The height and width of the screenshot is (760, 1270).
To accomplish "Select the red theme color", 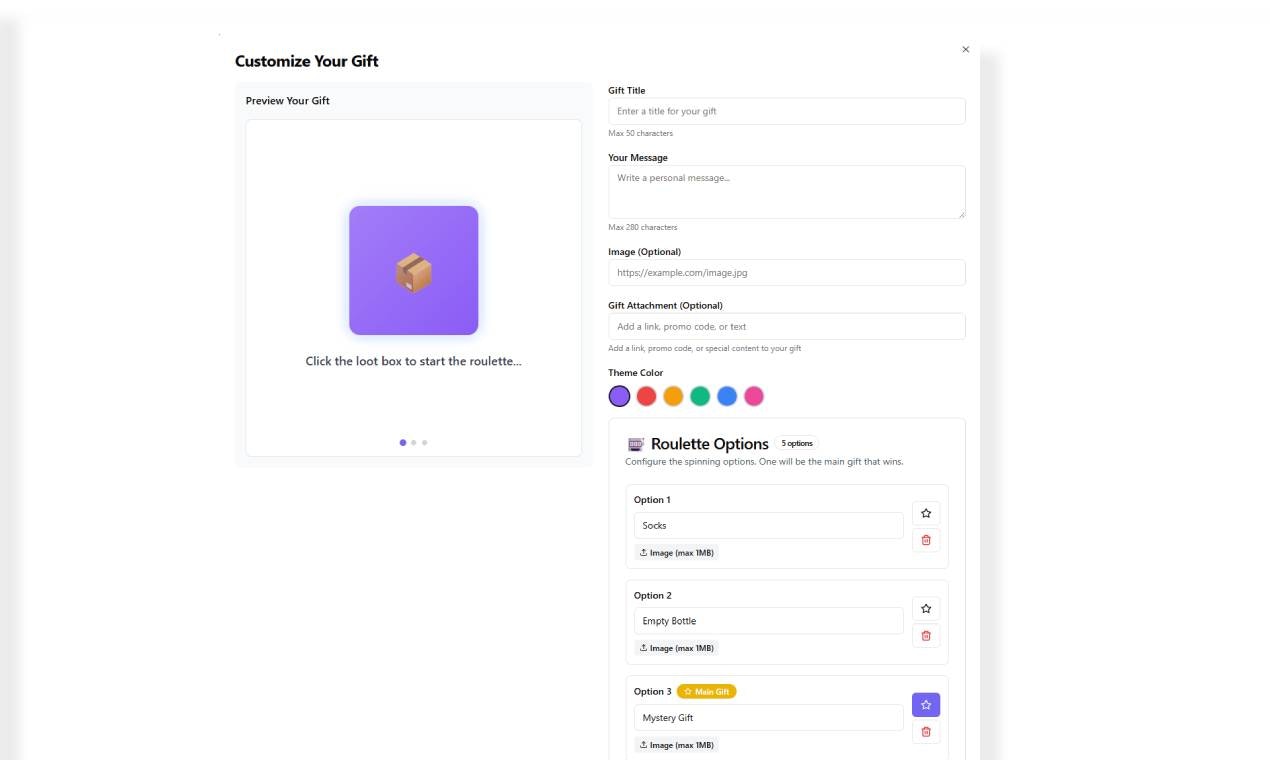I will pos(646,396).
